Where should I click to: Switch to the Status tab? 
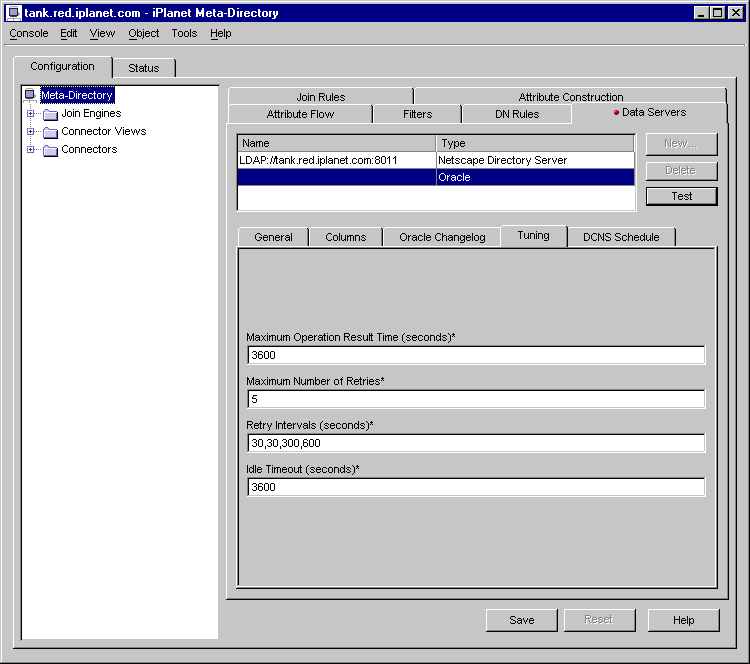pos(143,68)
